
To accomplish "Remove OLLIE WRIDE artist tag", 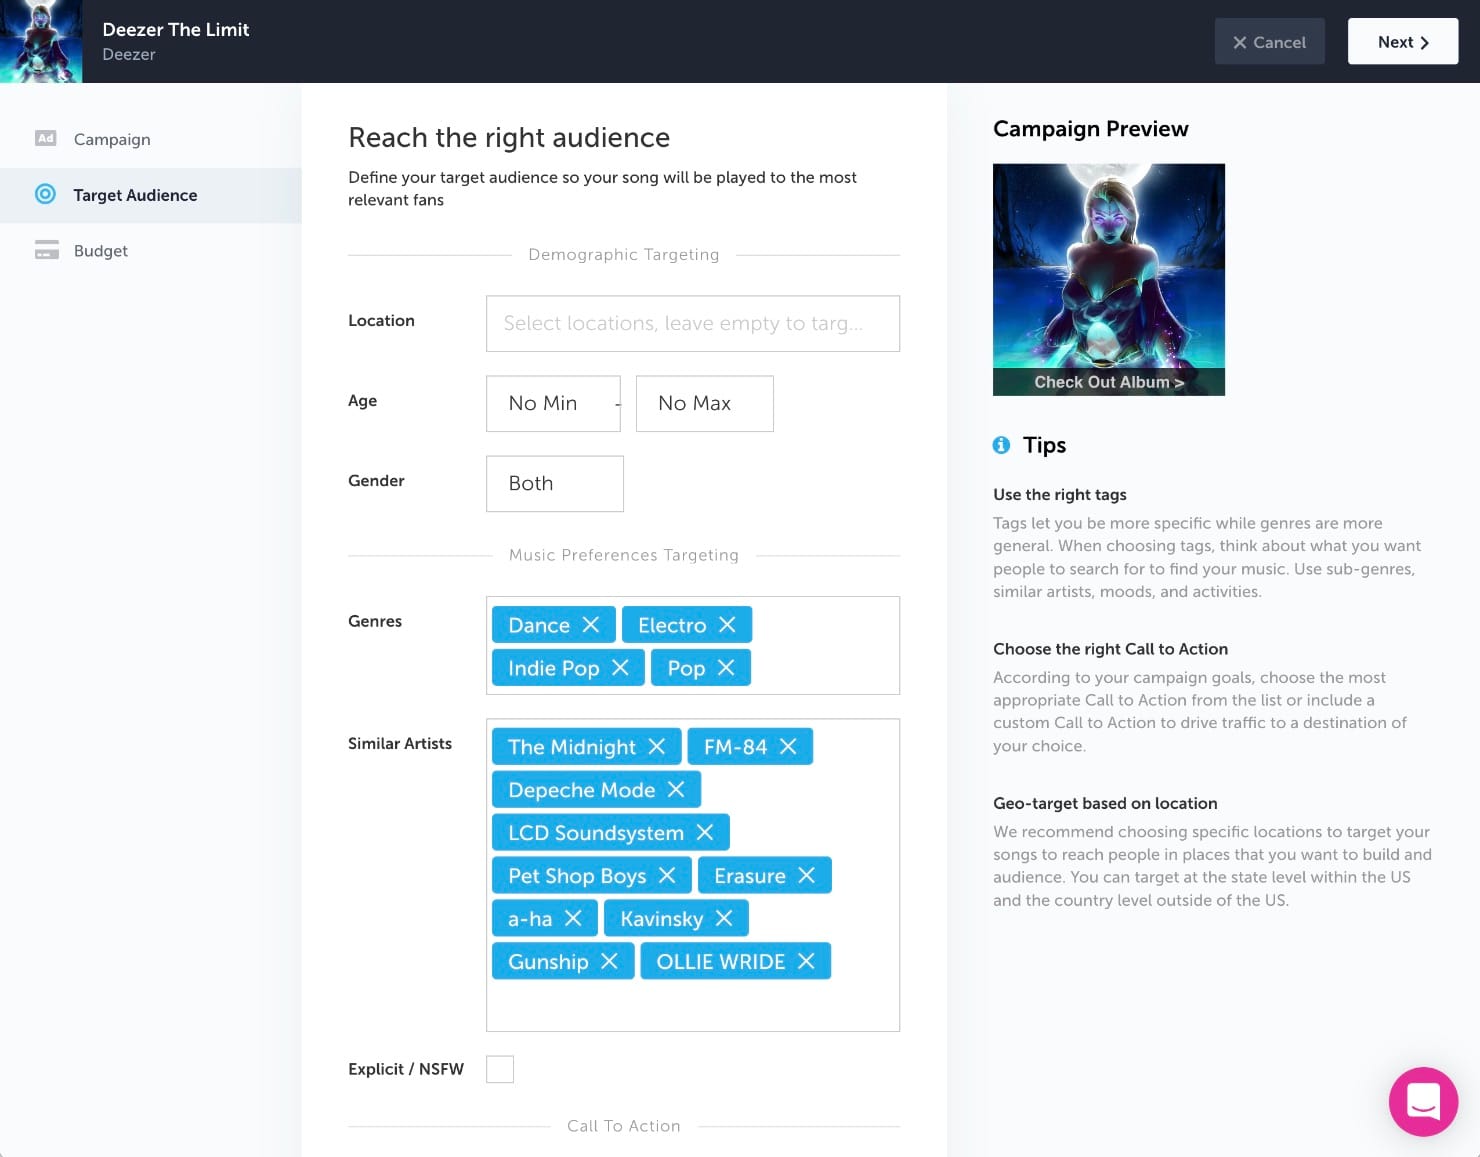I will [x=806, y=962].
